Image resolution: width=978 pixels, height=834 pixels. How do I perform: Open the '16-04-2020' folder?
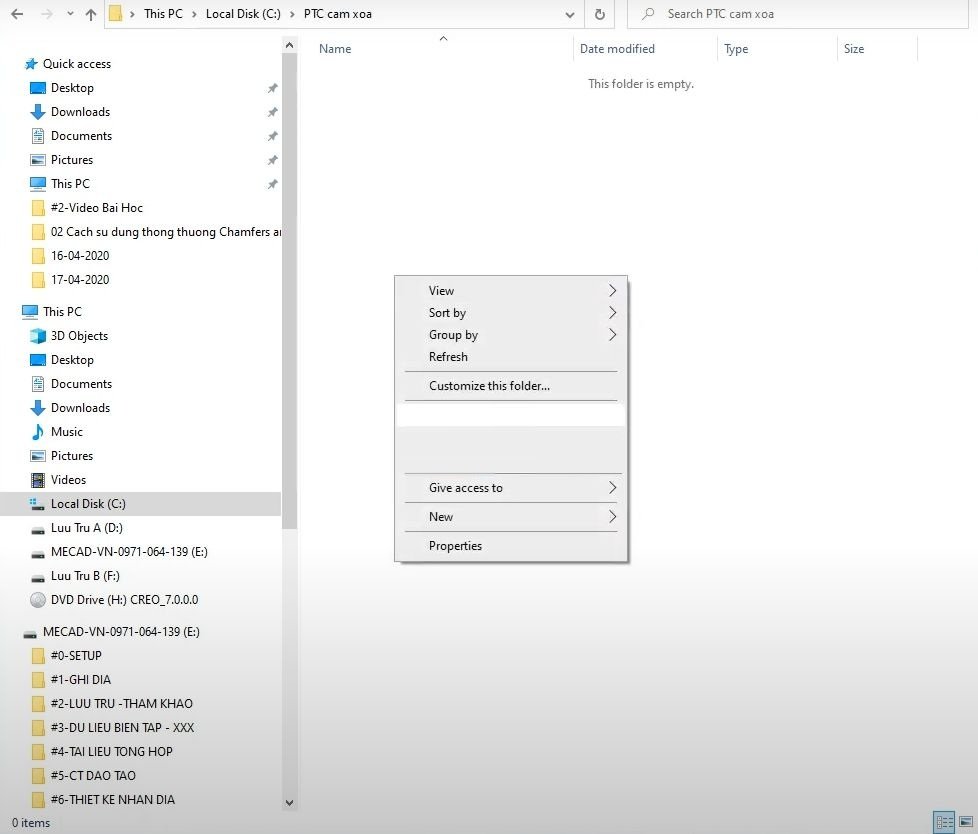click(80, 256)
